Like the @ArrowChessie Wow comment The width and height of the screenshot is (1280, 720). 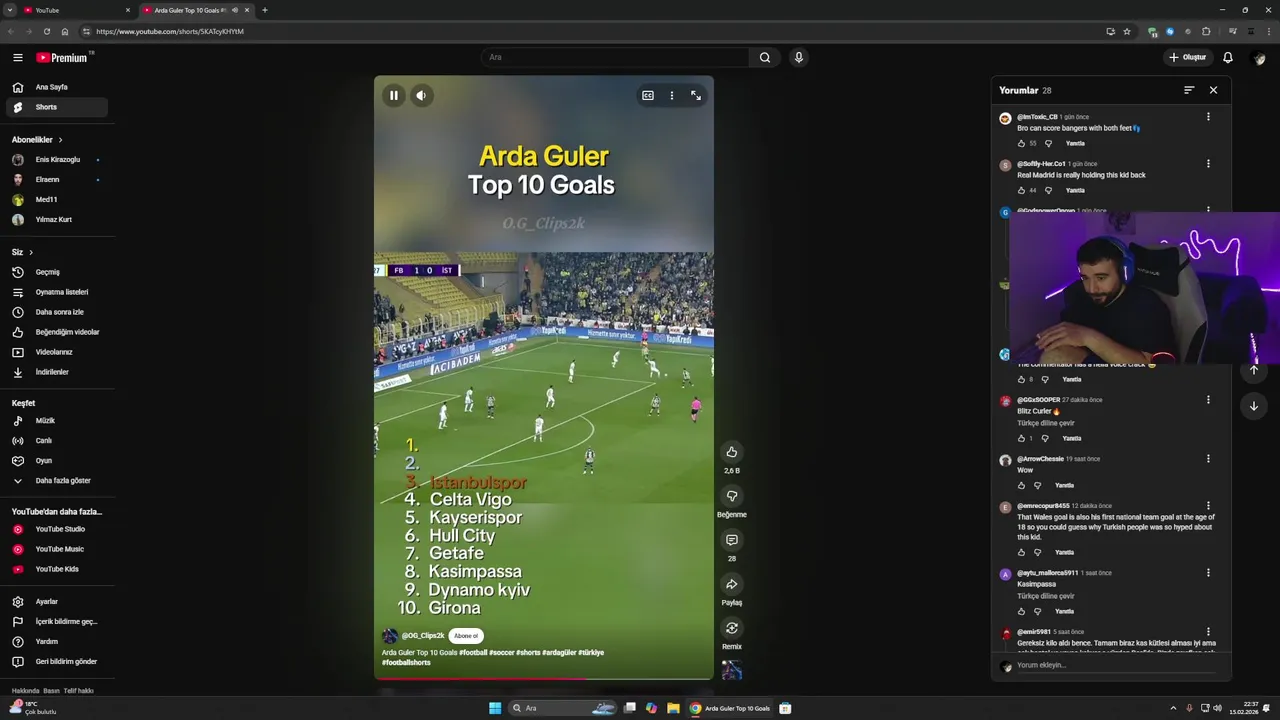pos(1021,485)
